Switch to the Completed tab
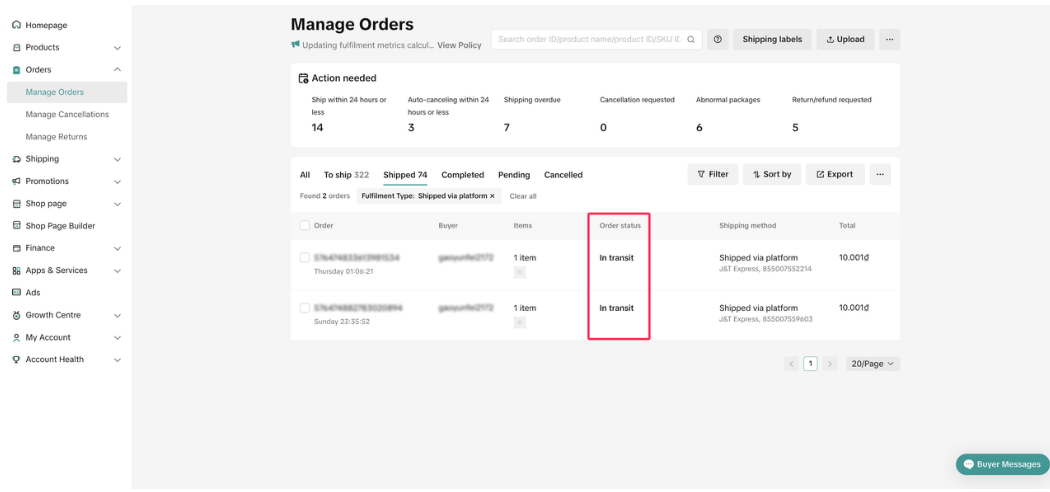 coord(462,175)
